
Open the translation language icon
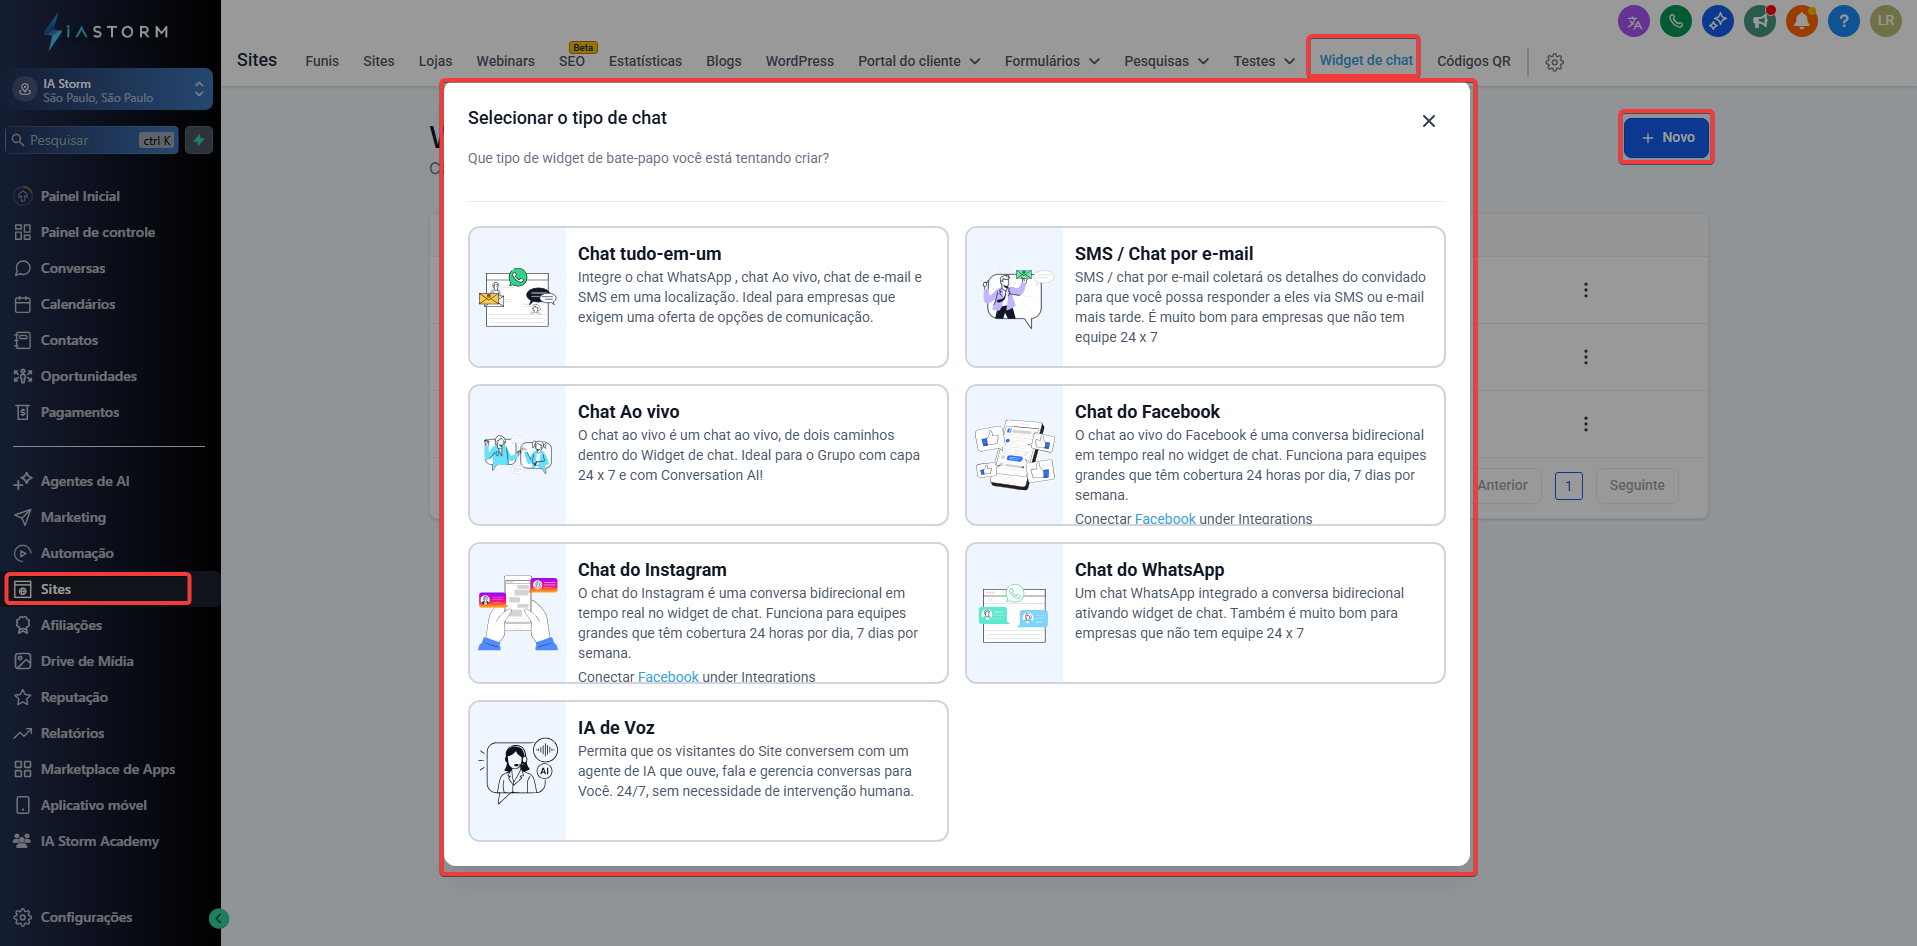tap(1633, 21)
